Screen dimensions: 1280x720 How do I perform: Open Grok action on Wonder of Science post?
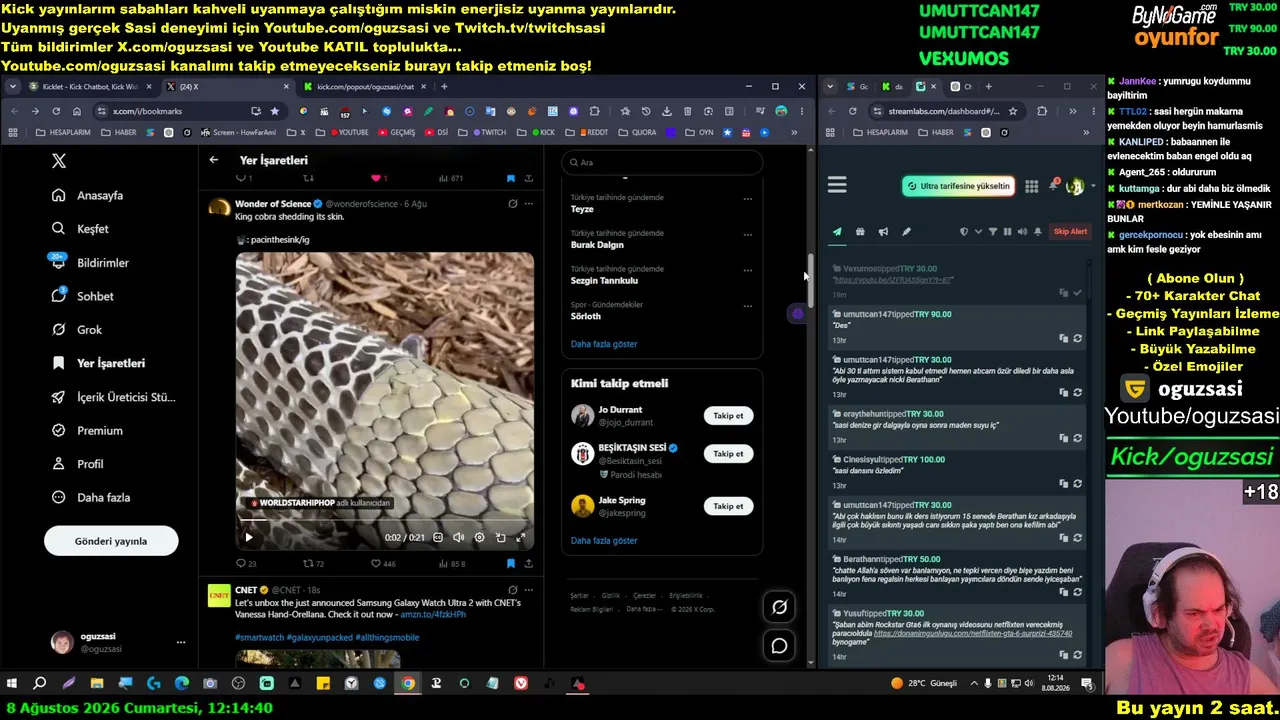click(x=513, y=204)
